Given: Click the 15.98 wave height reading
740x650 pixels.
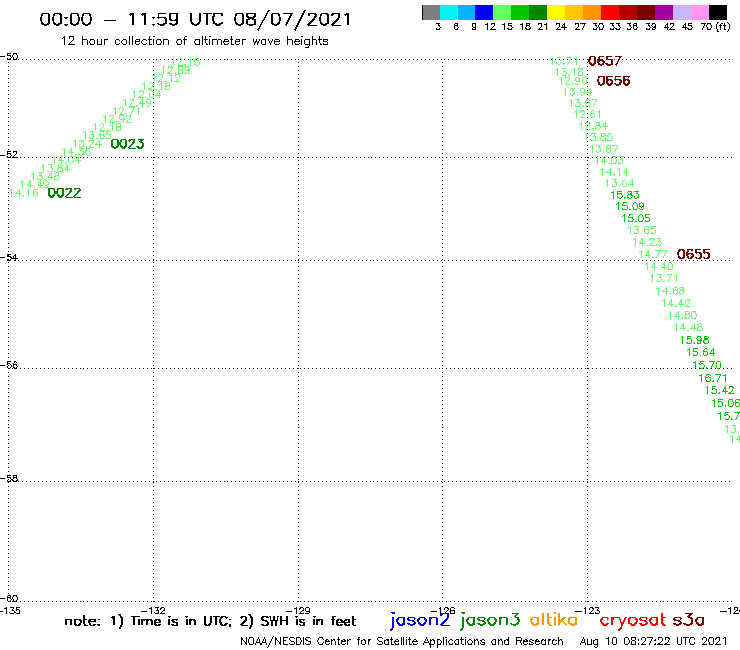Looking at the screenshot, I should [694, 340].
